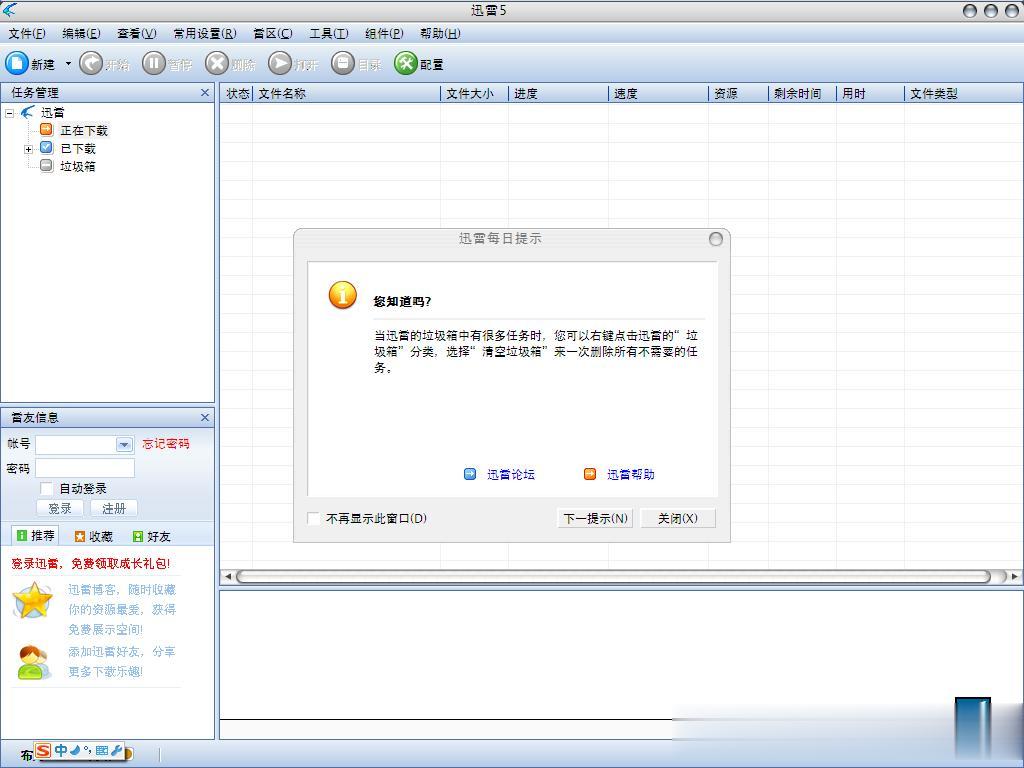Switch to the 推荐 tab

tap(35, 536)
